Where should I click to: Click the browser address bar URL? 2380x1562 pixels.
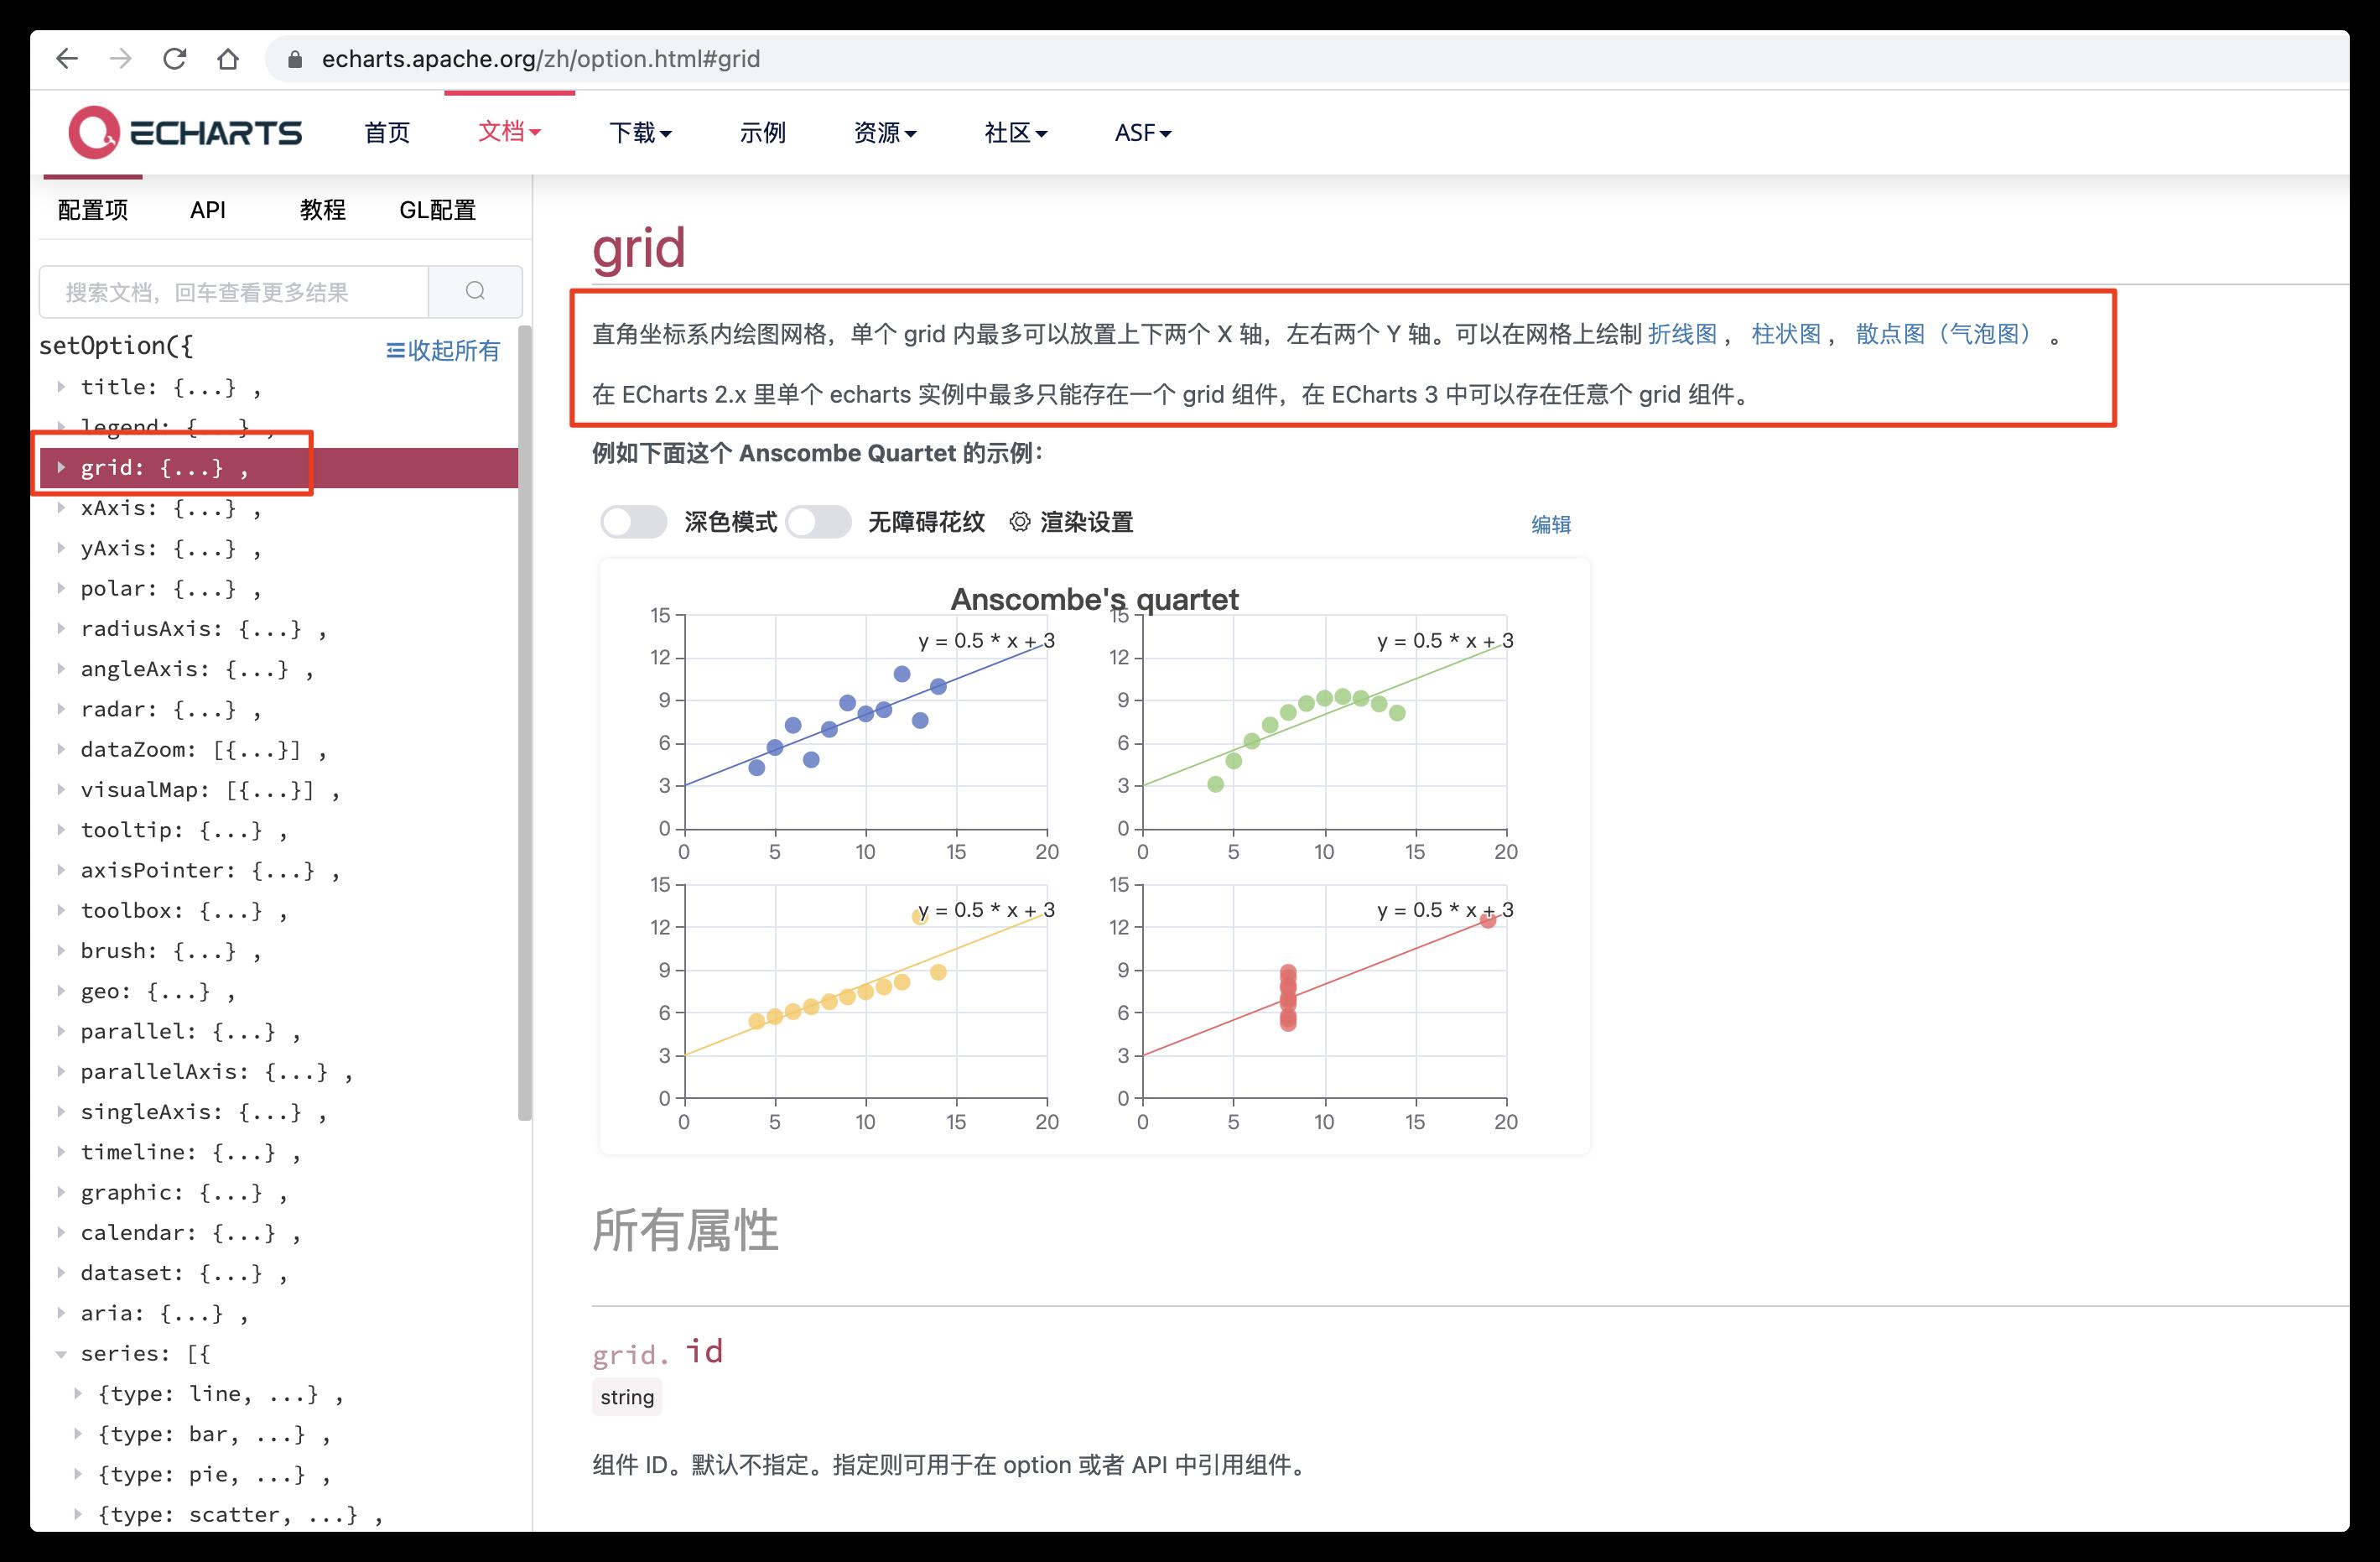point(541,59)
